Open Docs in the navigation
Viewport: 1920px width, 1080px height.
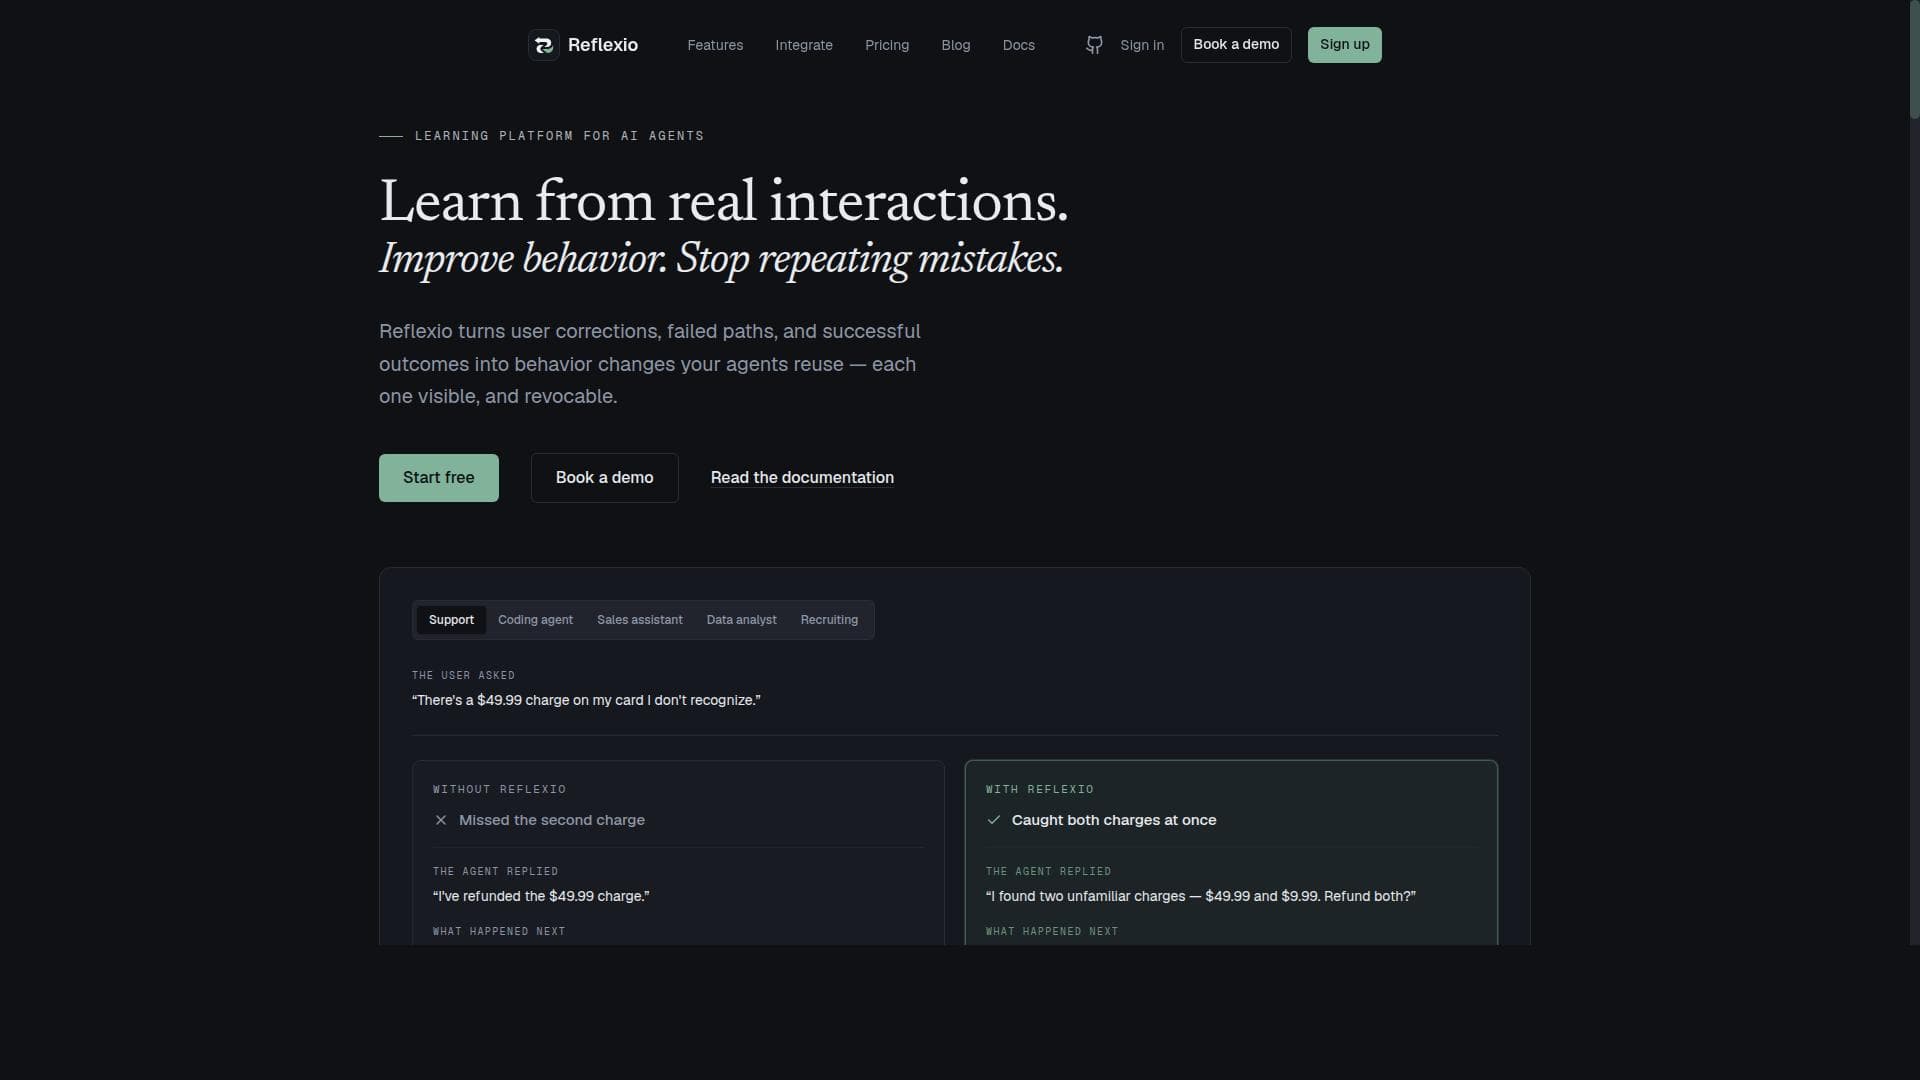tap(1019, 45)
